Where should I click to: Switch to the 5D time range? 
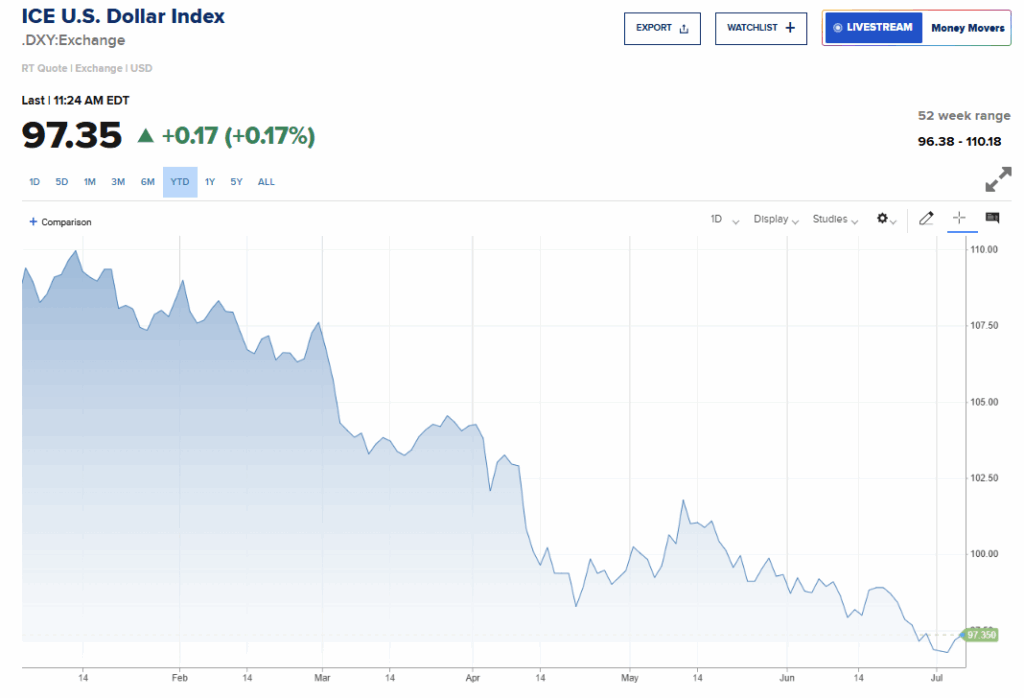click(62, 182)
